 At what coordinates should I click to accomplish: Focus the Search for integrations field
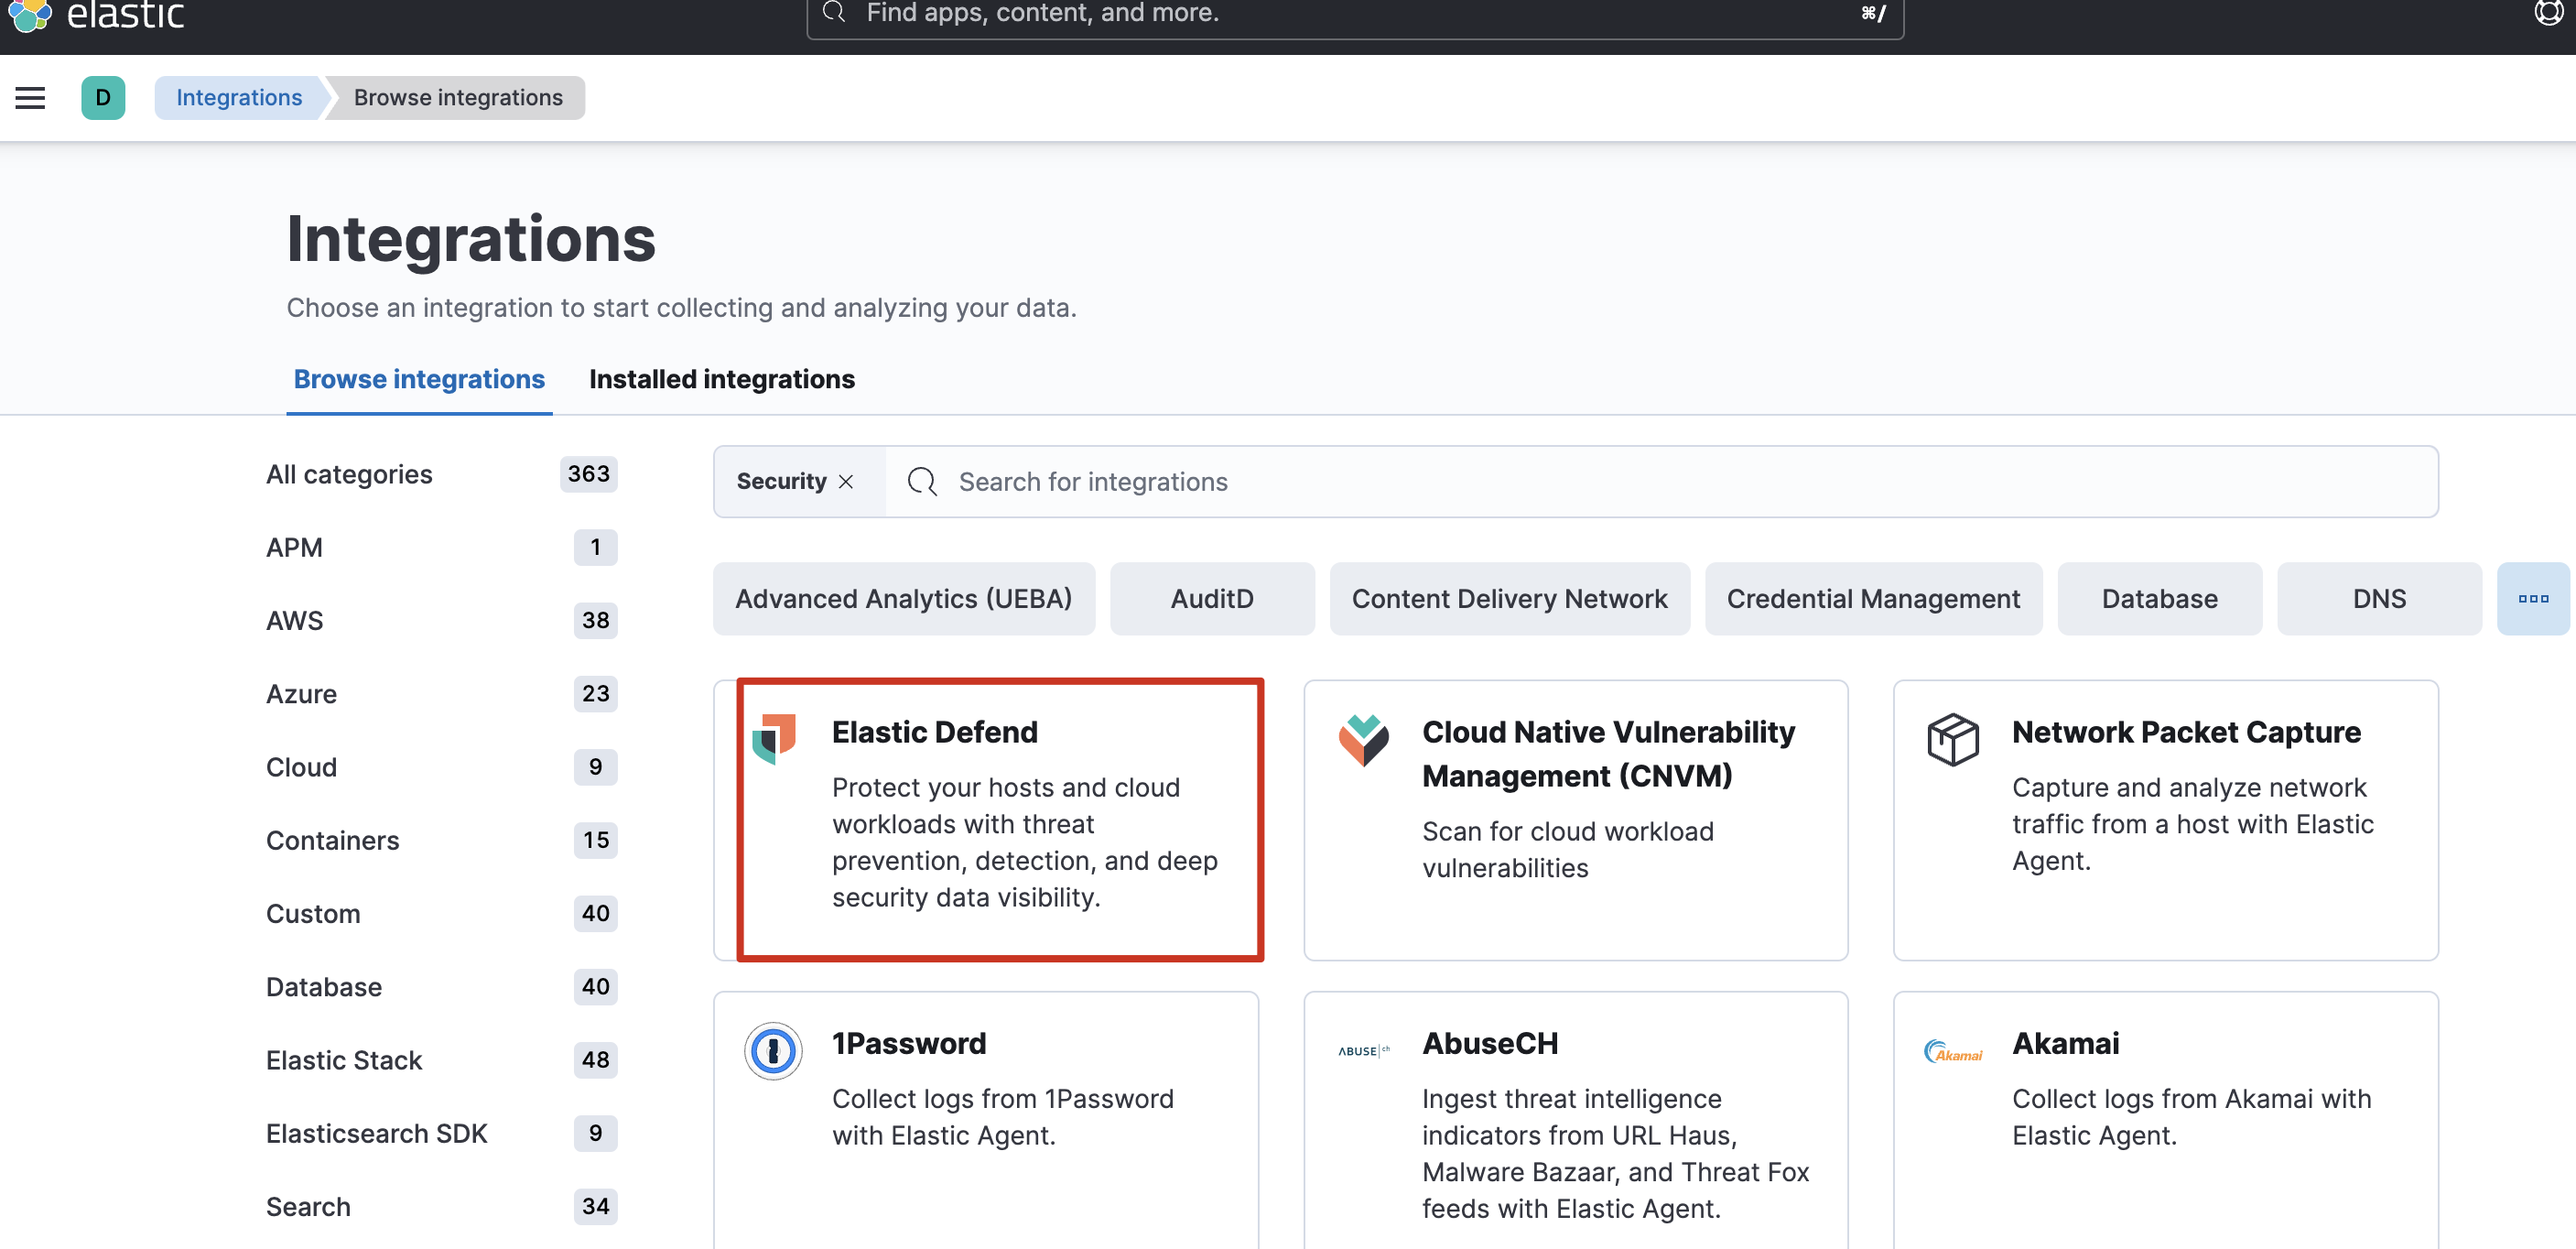click(1661, 481)
